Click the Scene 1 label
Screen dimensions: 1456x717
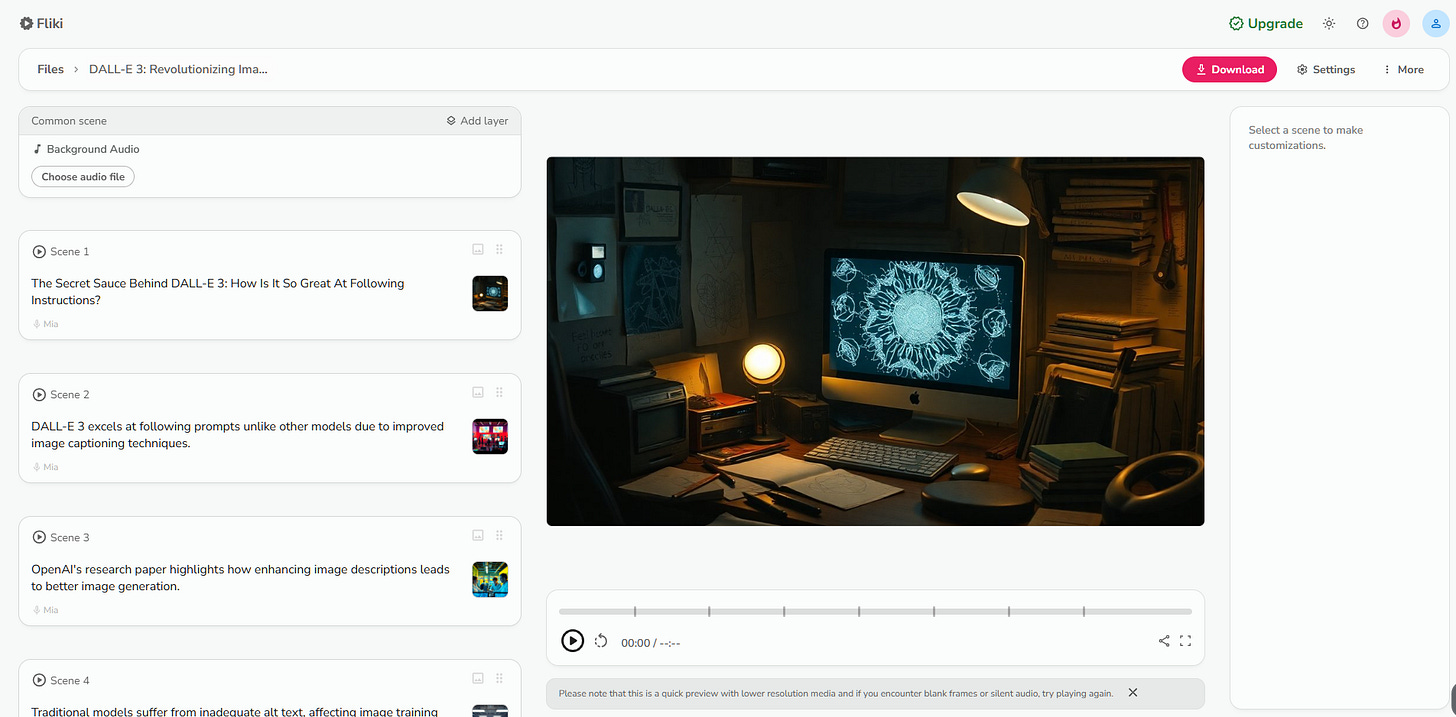click(70, 252)
